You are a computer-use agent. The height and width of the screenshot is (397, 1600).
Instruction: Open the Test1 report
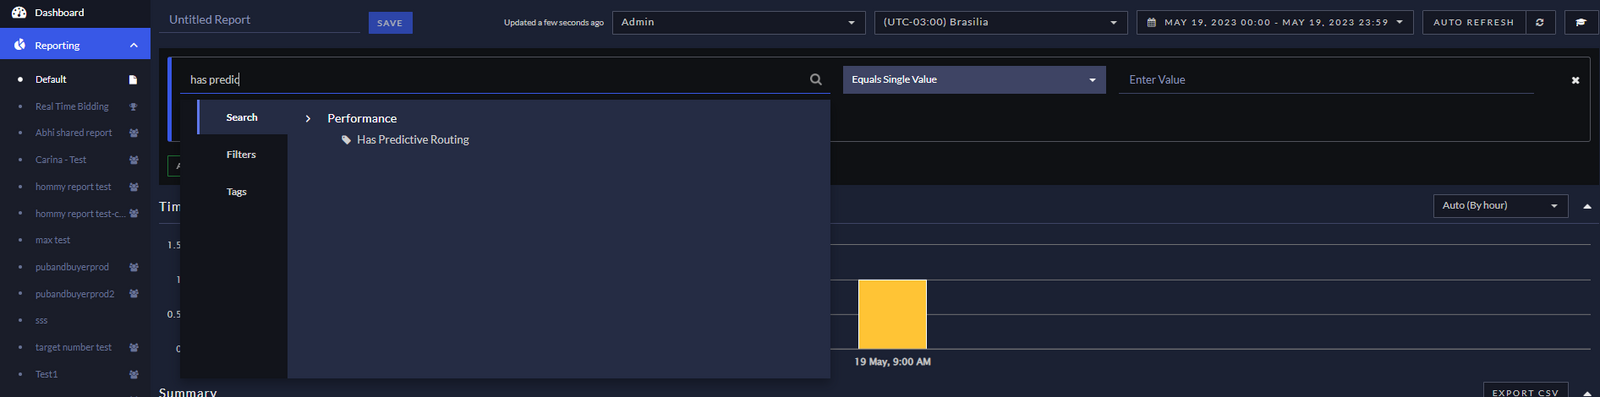point(47,375)
